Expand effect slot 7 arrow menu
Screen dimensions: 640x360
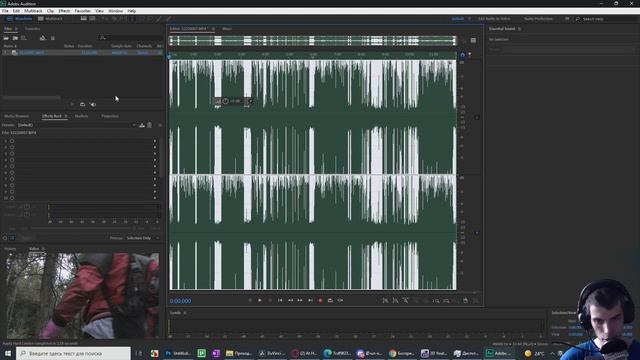click(x=155, y=179)
